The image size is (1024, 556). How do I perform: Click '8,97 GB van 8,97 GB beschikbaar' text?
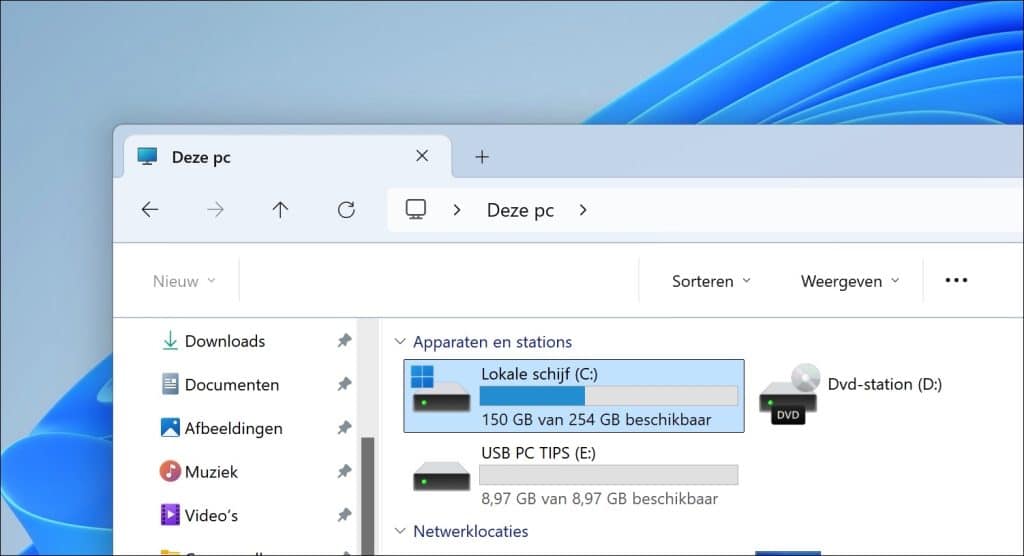(600, 499)
